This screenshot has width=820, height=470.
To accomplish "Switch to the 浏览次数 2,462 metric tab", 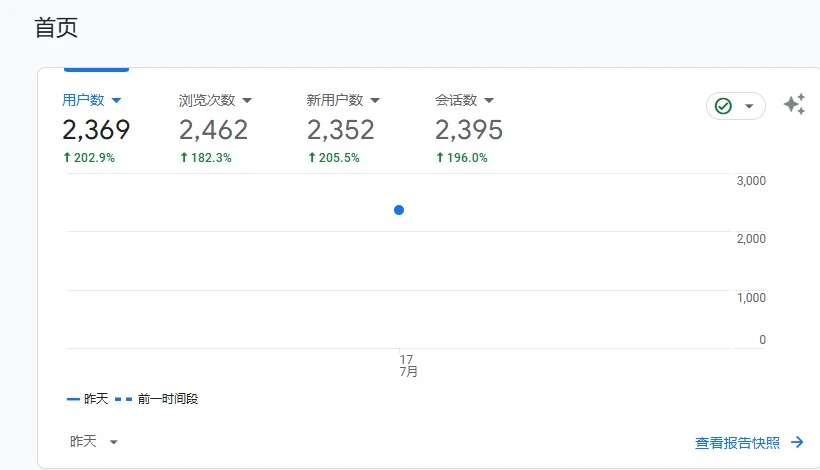I will click(x=214, y=129).
